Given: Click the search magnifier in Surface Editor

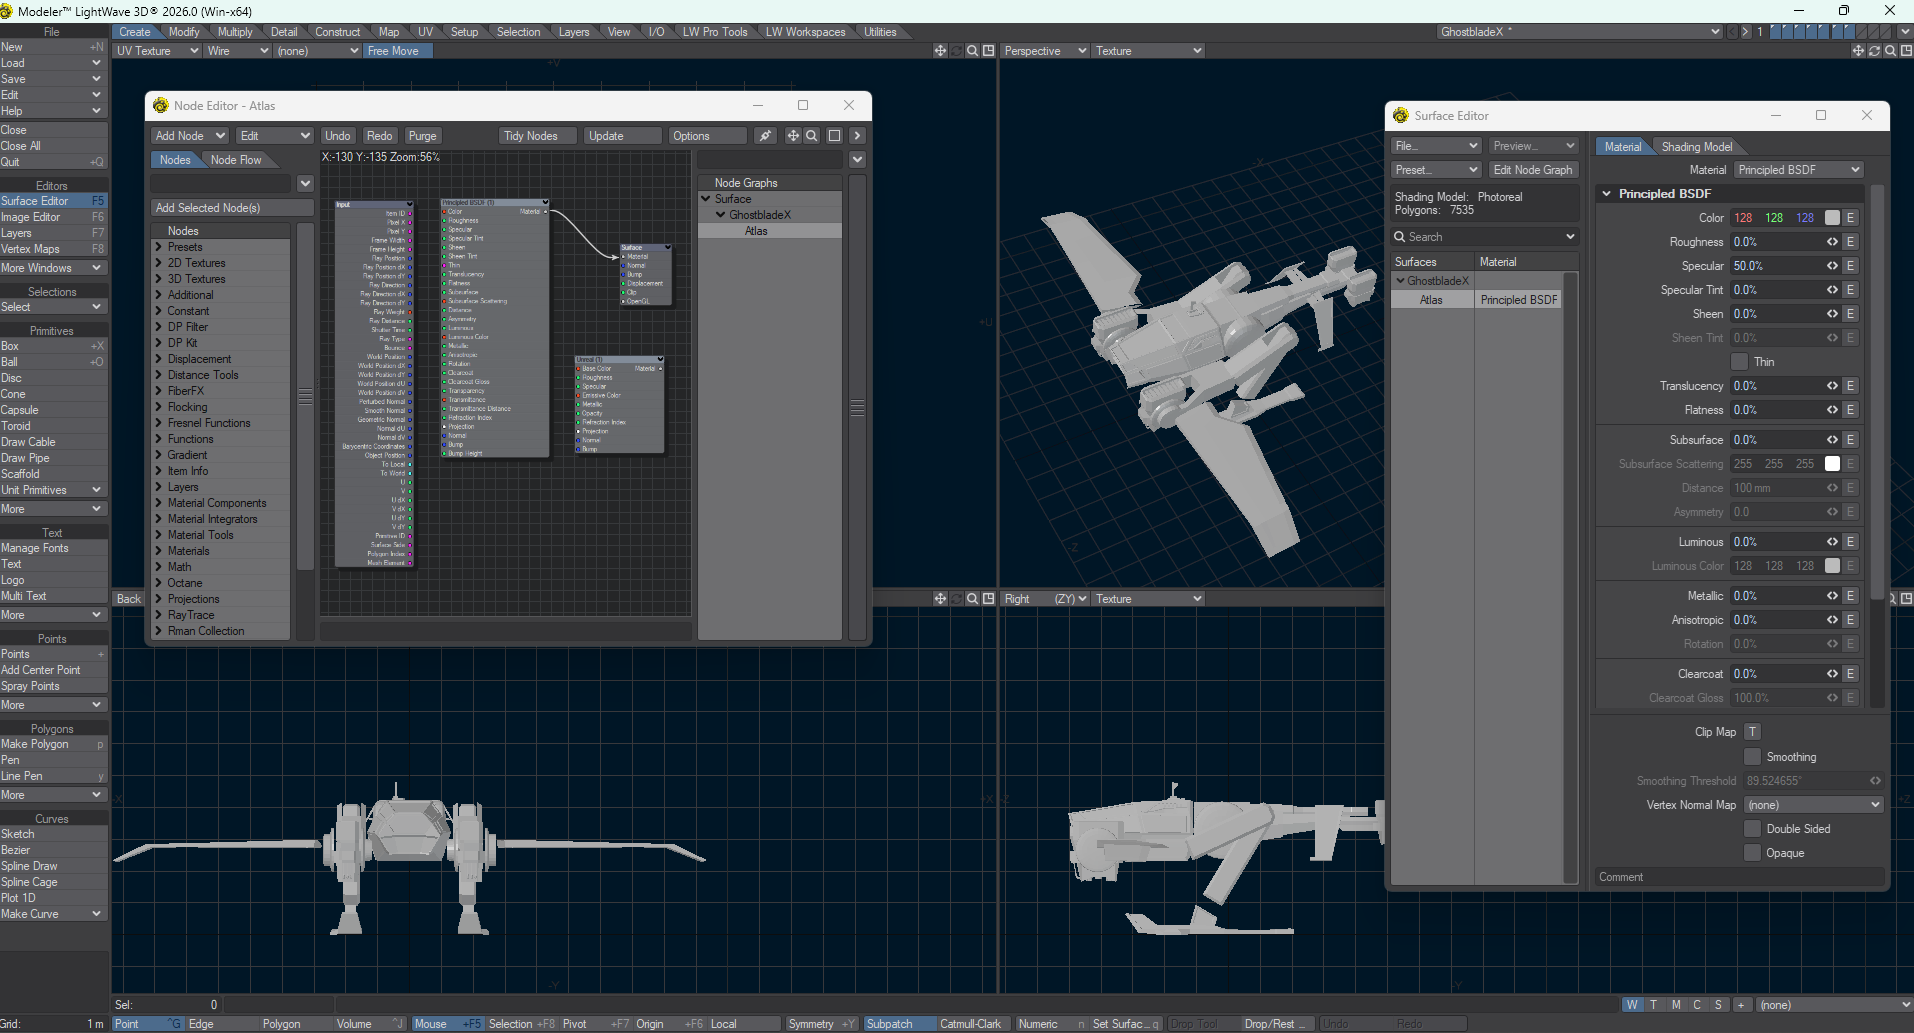Looking at the screenshot, I should 1400,237.
